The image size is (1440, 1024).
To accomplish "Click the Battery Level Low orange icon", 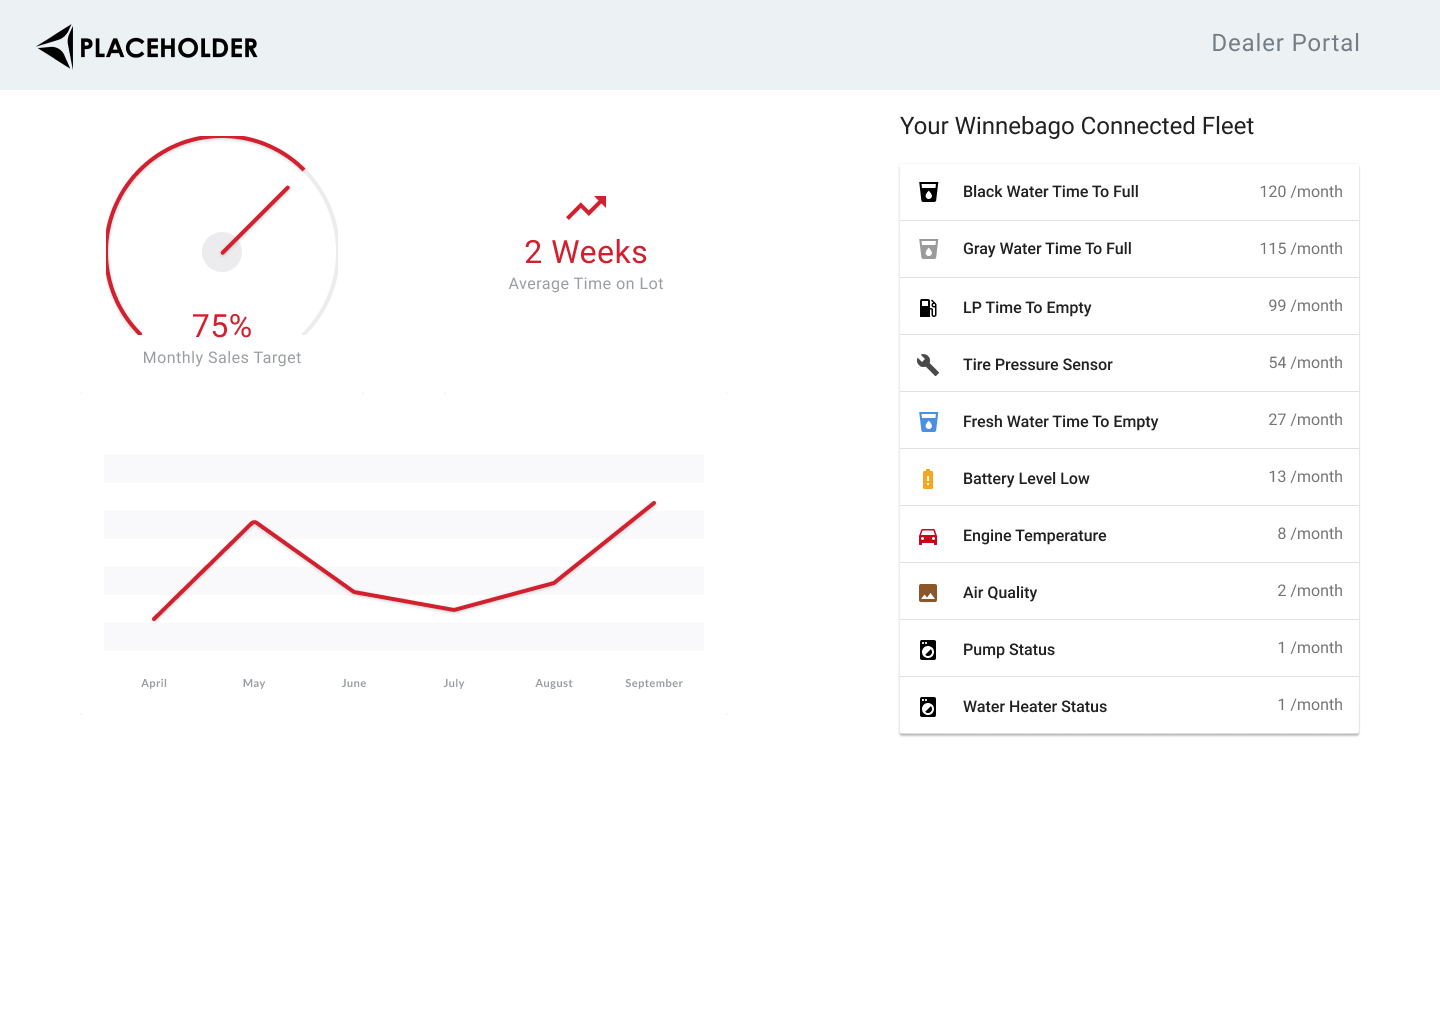I will pyautogui.click(x=928, y=479).
